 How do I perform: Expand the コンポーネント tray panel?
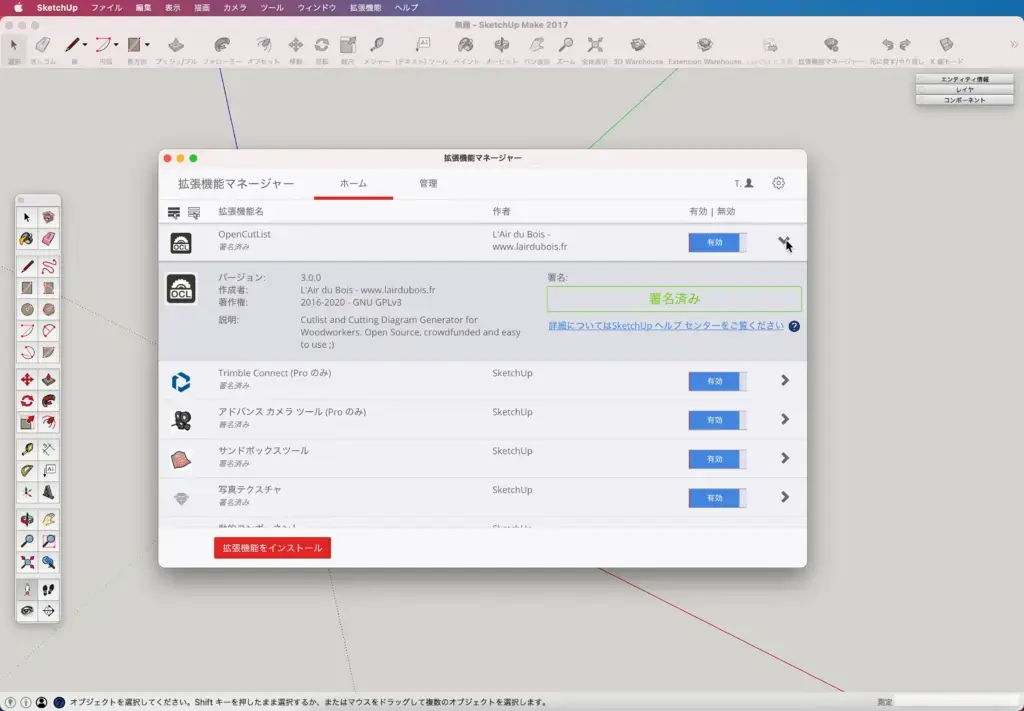coord(965,100)
